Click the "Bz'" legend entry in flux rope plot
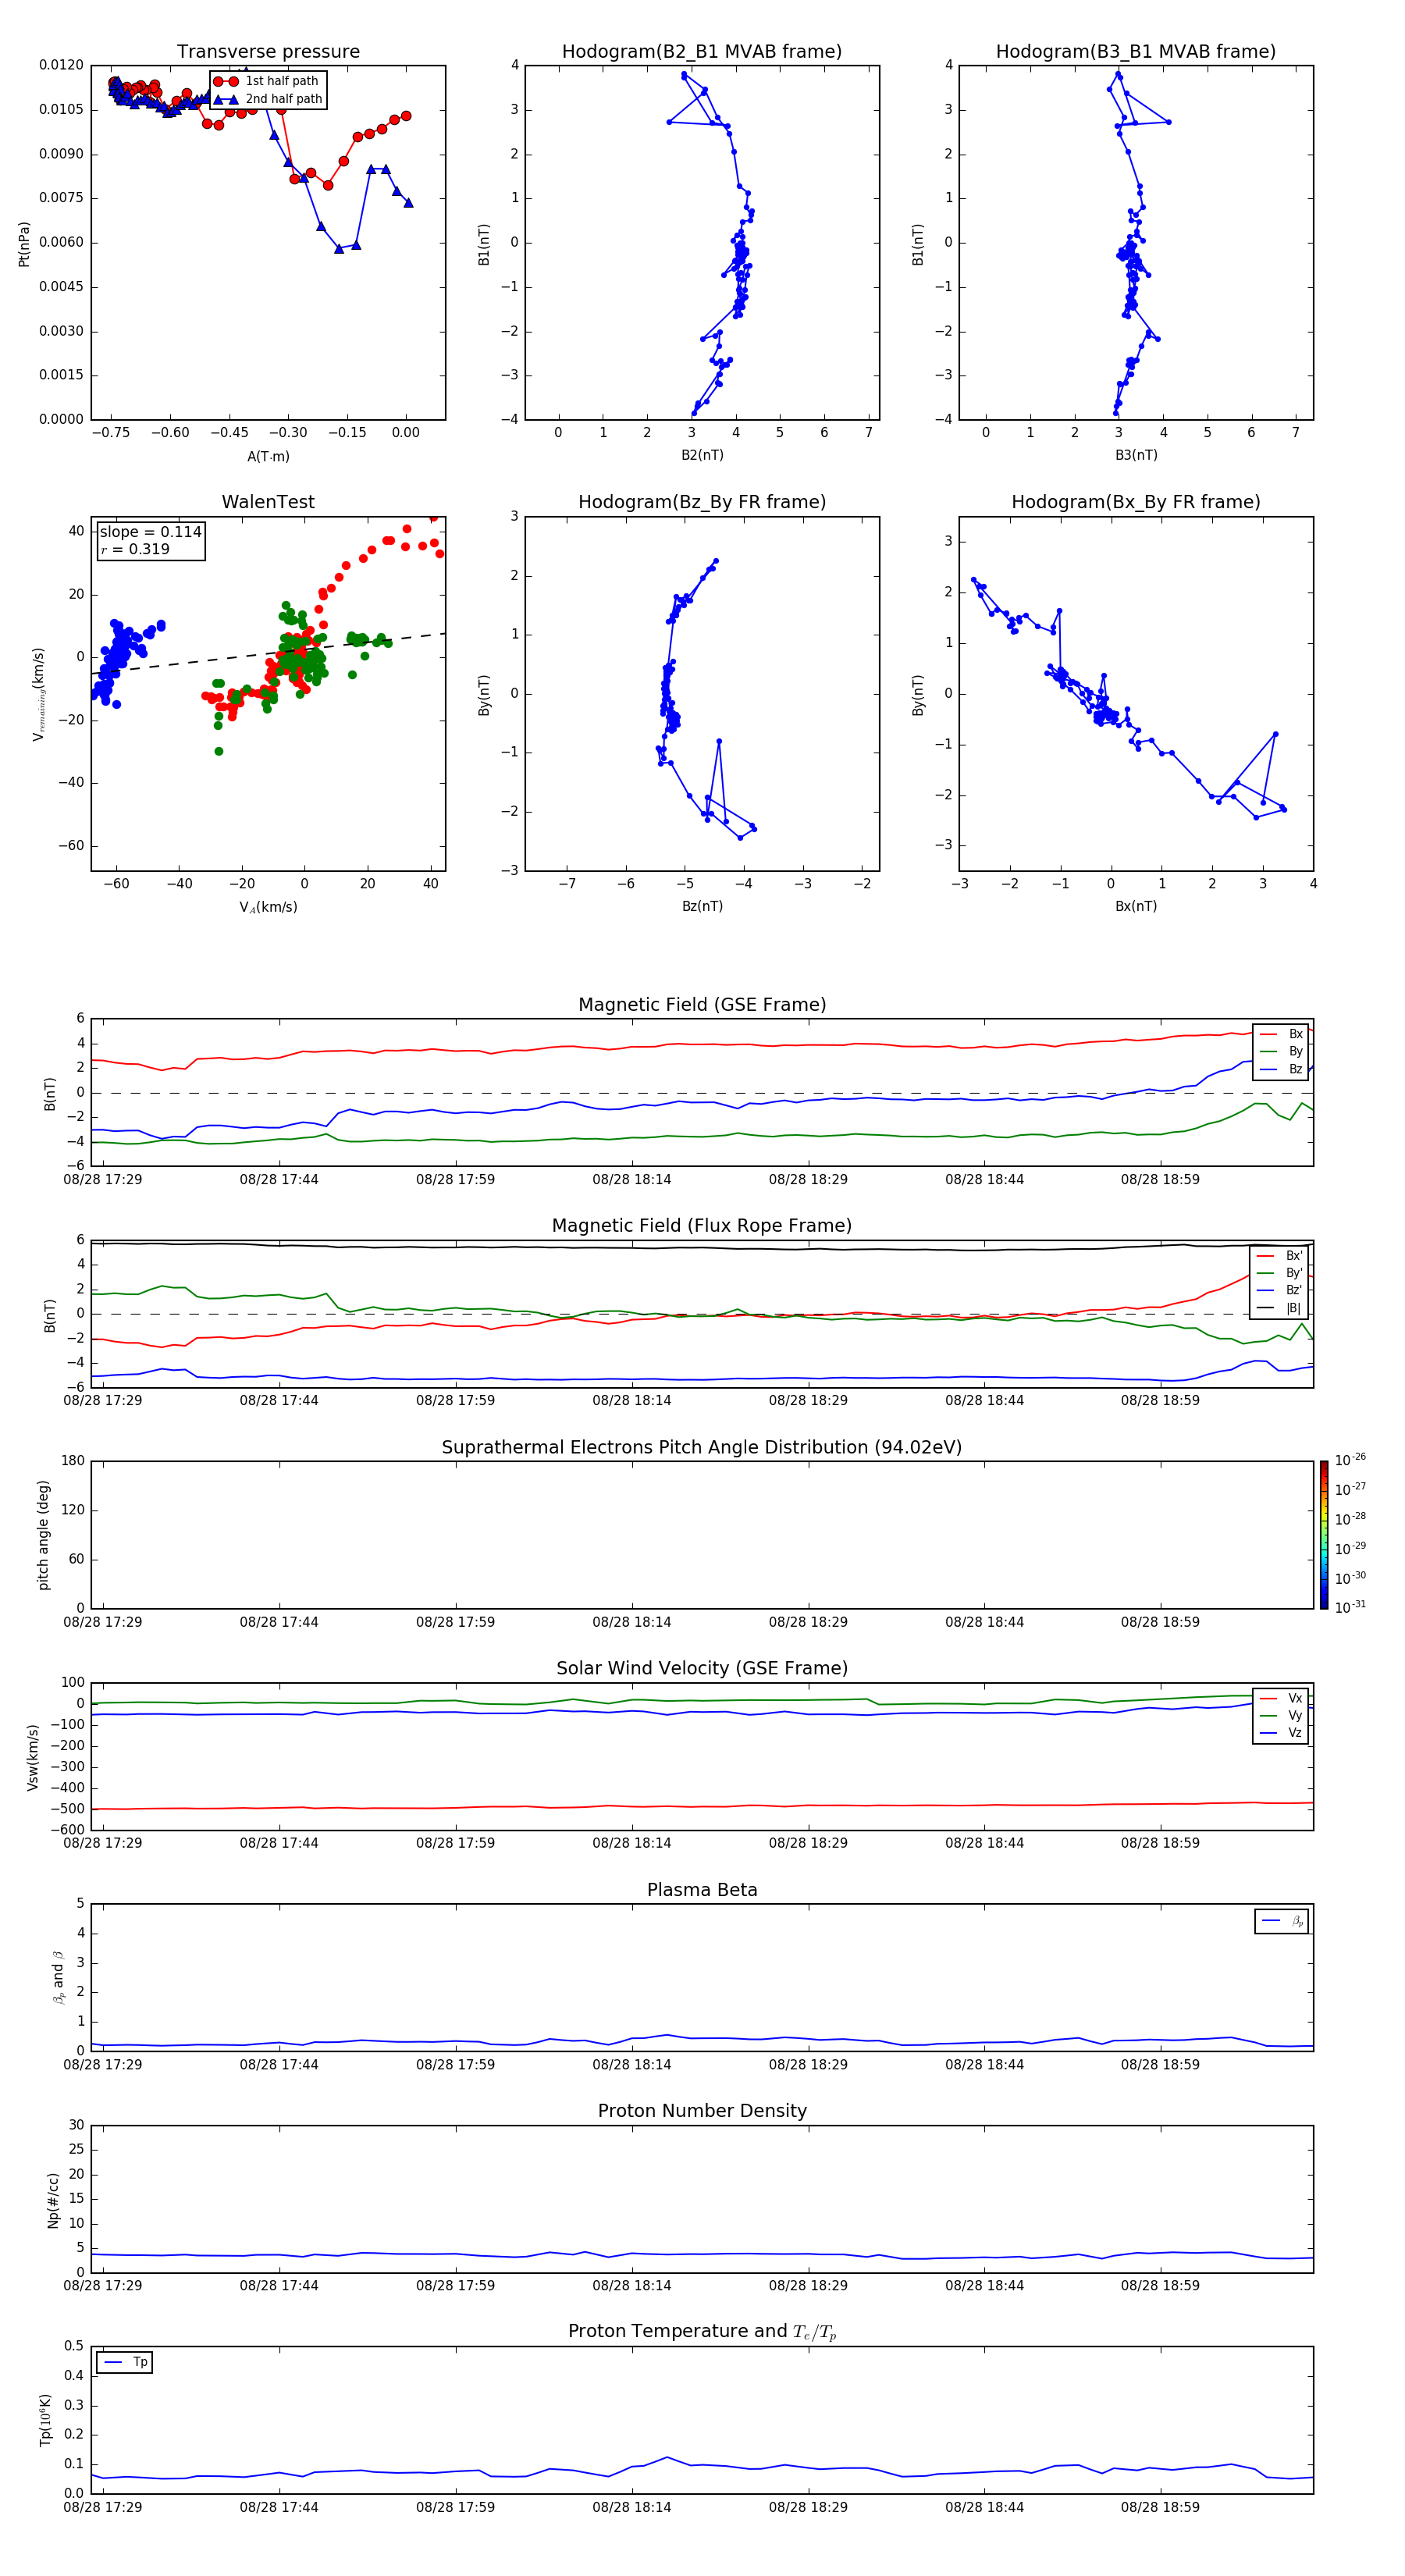 1280,1290
